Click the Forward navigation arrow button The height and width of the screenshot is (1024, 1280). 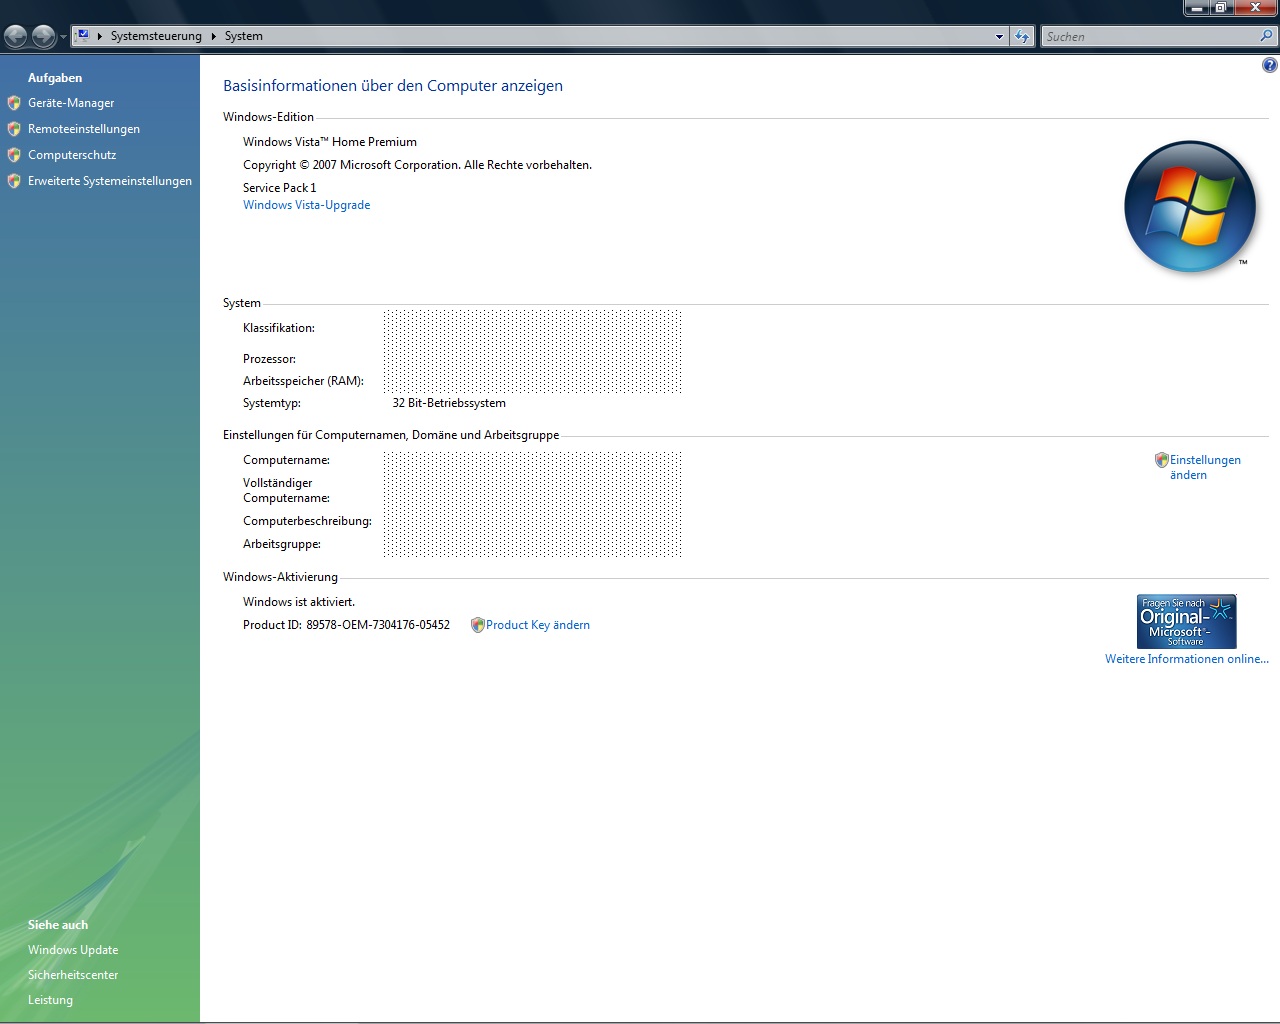click(x=43, y=37)
